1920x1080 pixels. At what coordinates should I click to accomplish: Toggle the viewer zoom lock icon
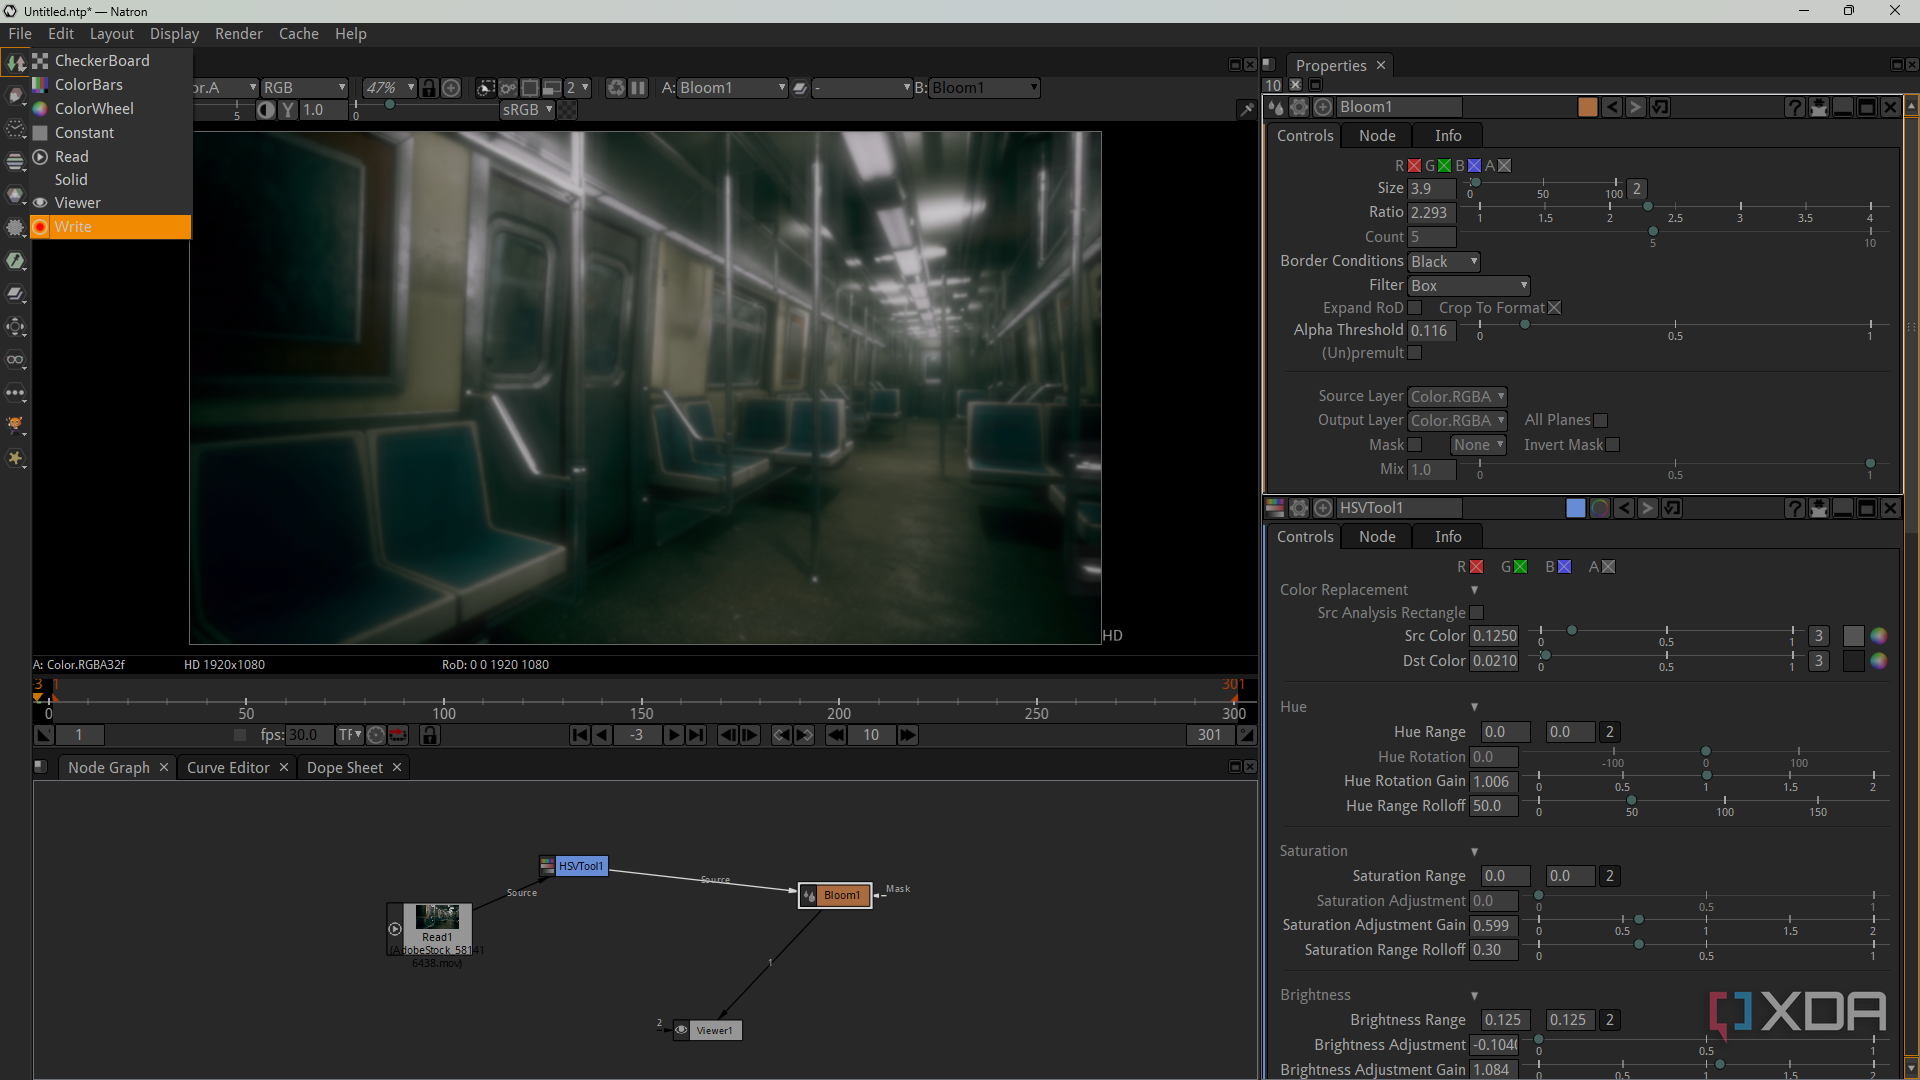pyautogui.click(x=429, y=88)
